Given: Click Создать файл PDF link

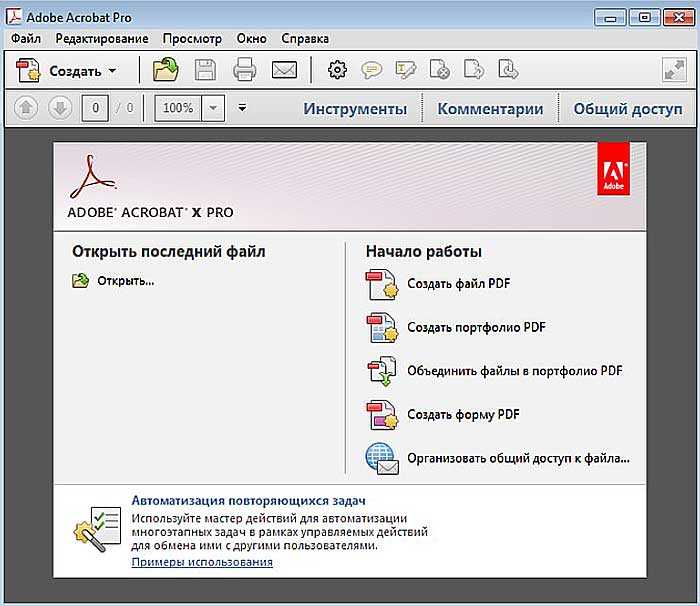Looking at the screenshot, I should tap(458, 284).
